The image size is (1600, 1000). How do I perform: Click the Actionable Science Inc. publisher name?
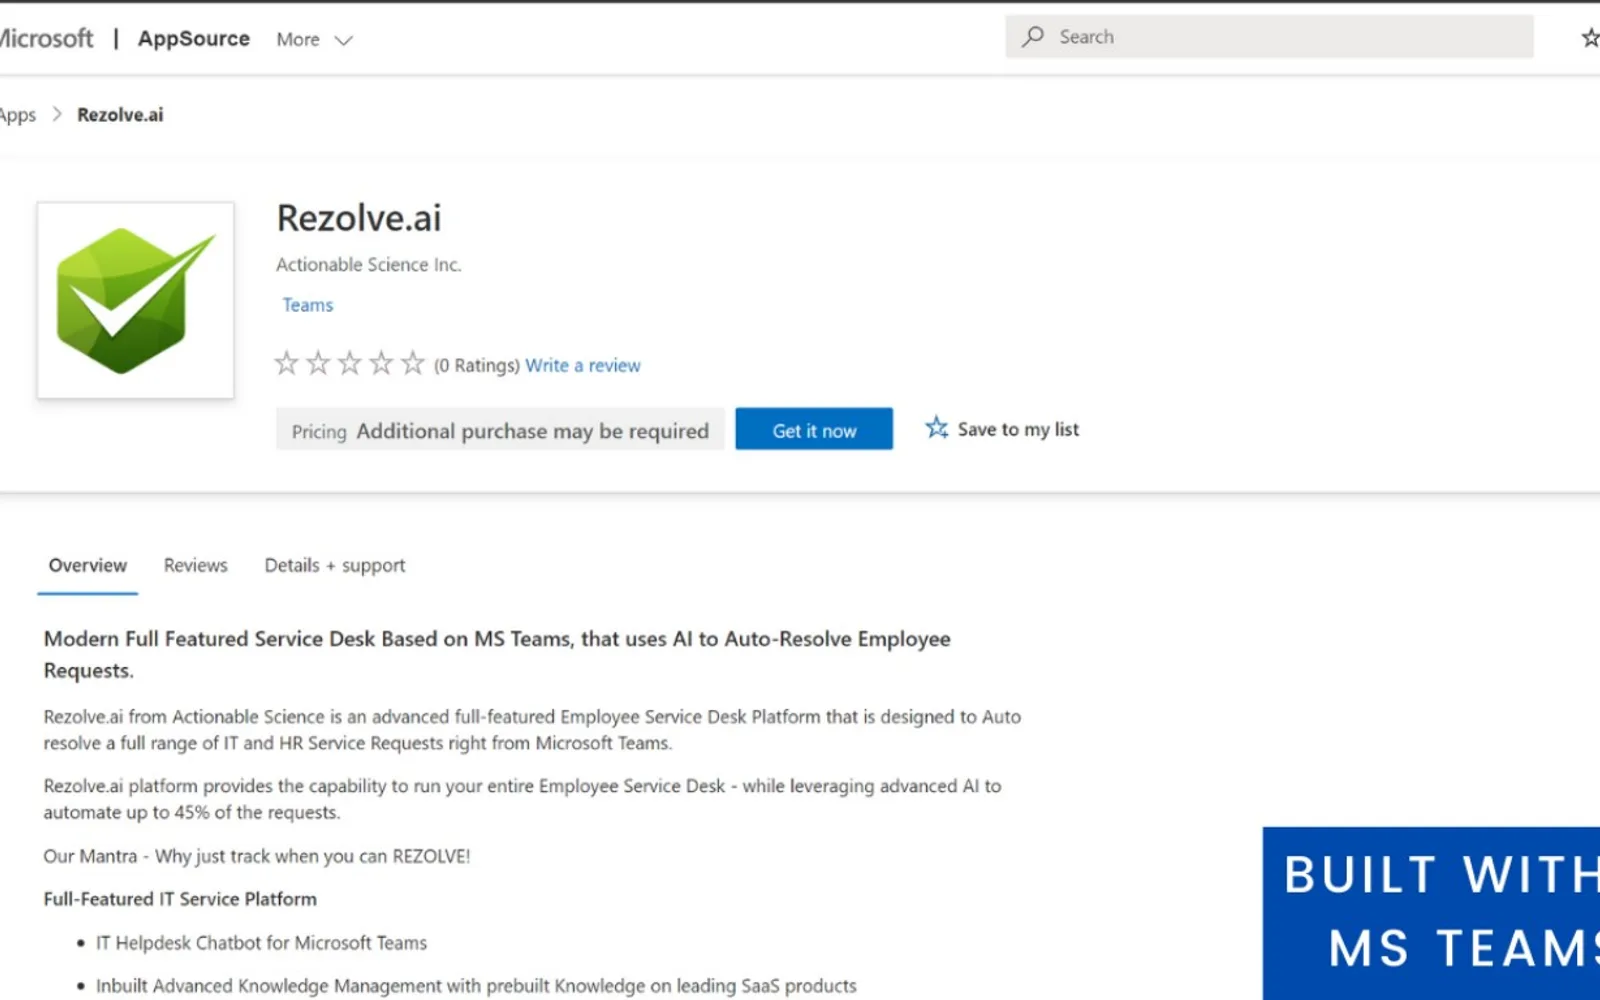[369, 264]
